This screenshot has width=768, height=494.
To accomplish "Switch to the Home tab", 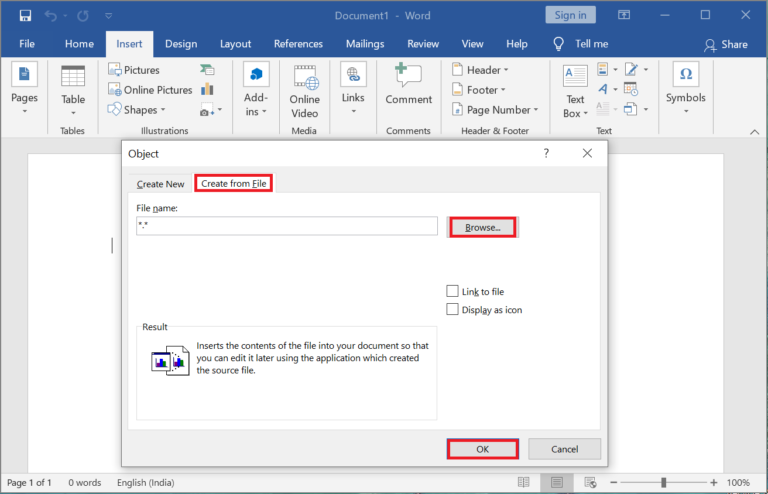I will (x=79, y=44).
